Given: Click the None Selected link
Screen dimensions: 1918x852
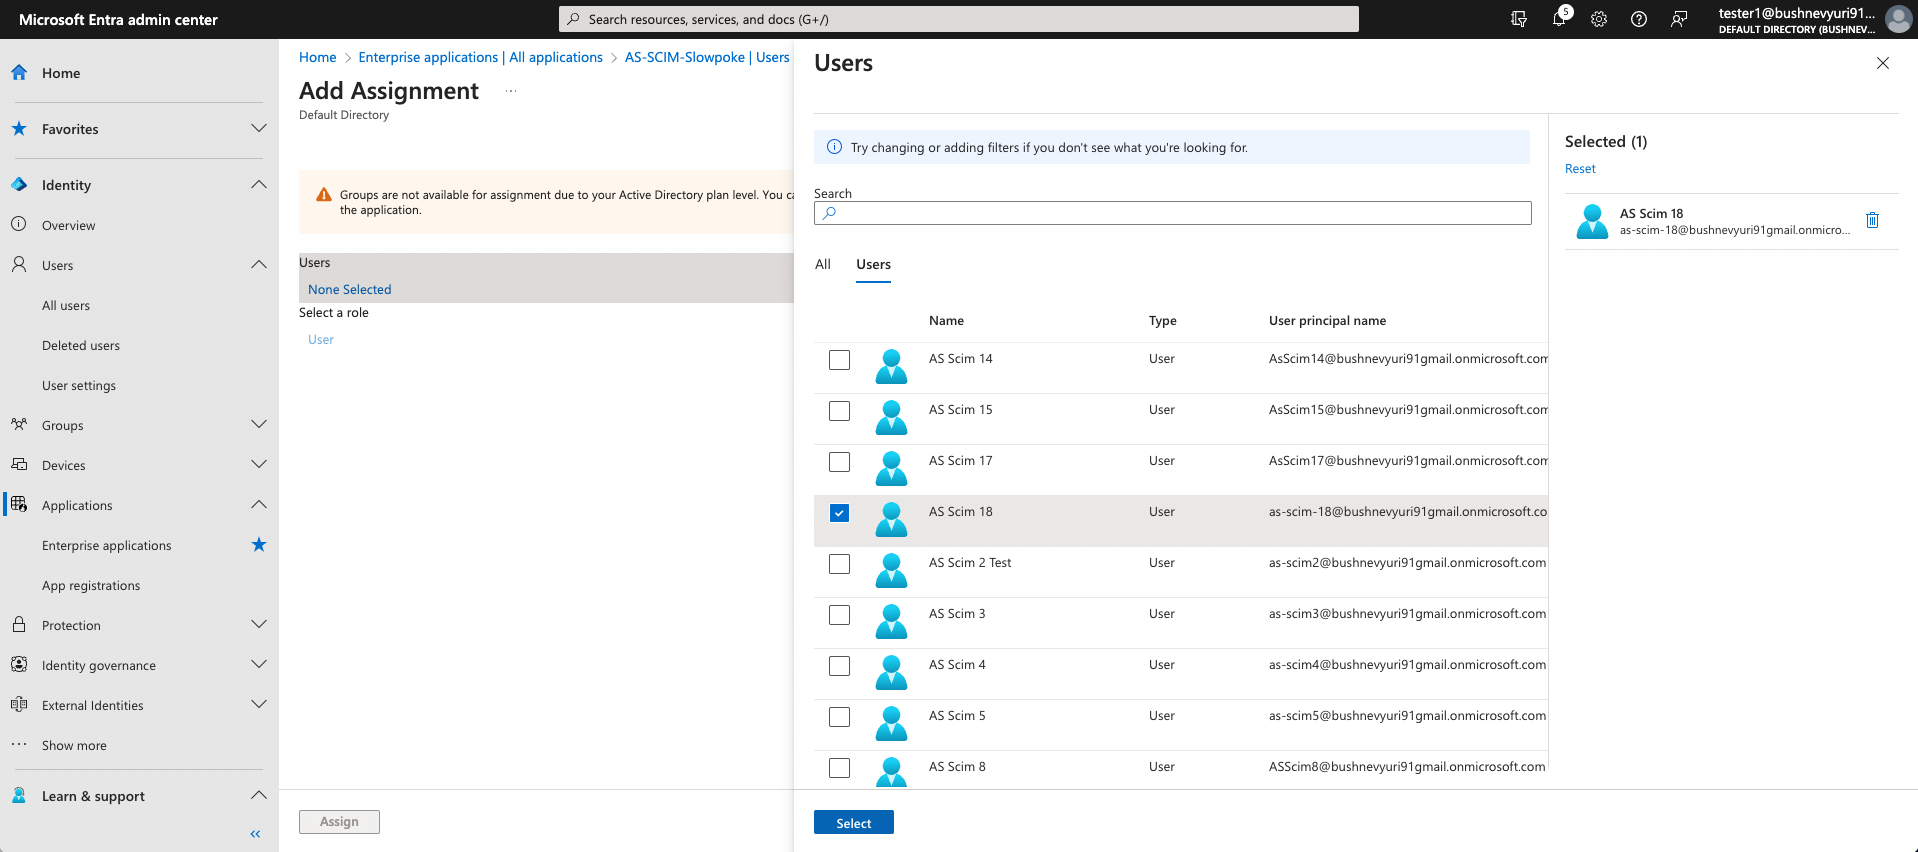Looking at the screenshot, I should [x=350, y=290].
